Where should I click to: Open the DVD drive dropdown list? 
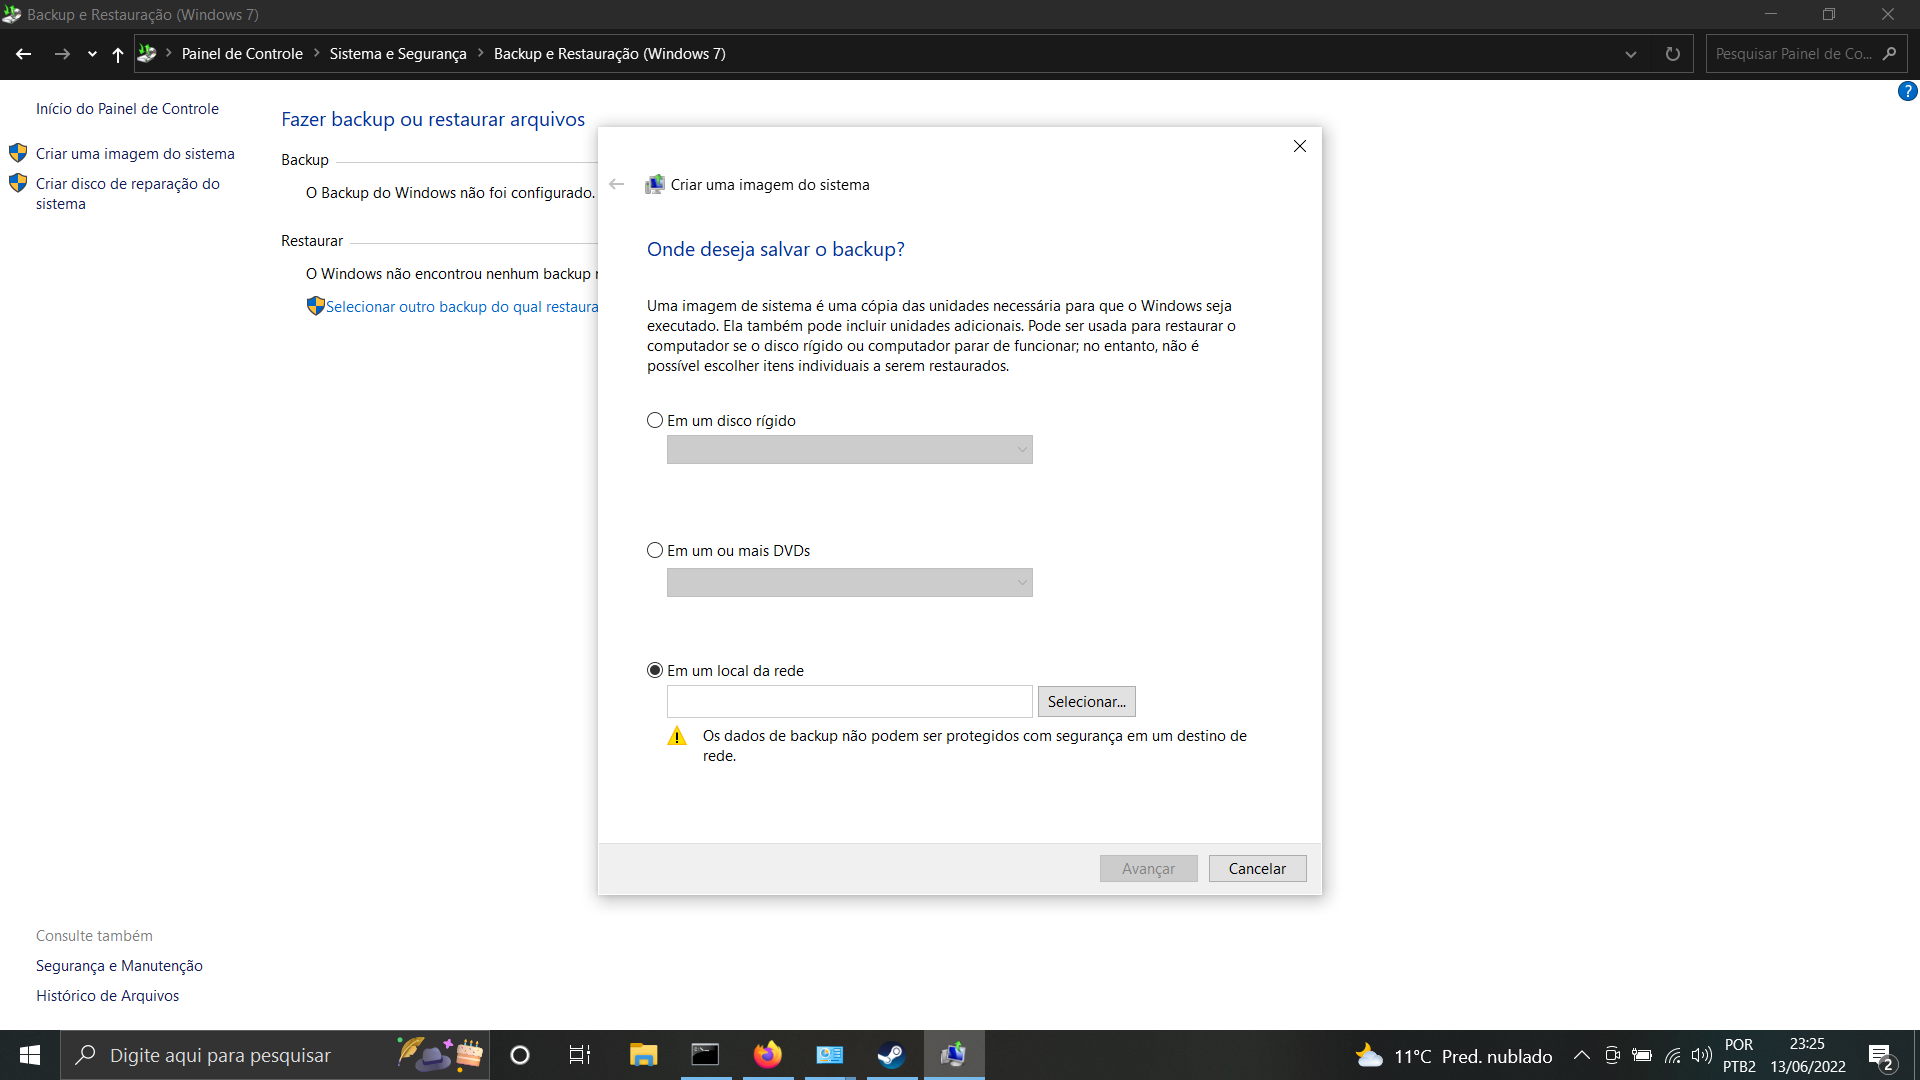(849, 582)
